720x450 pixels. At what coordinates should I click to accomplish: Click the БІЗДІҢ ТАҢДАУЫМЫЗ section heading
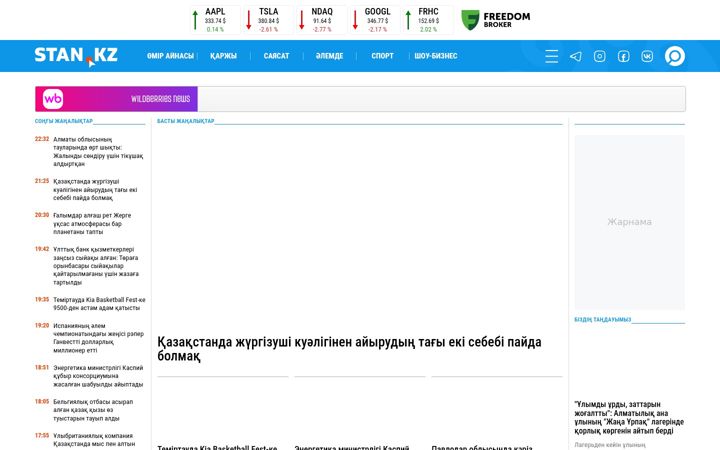tap(602, 320)
